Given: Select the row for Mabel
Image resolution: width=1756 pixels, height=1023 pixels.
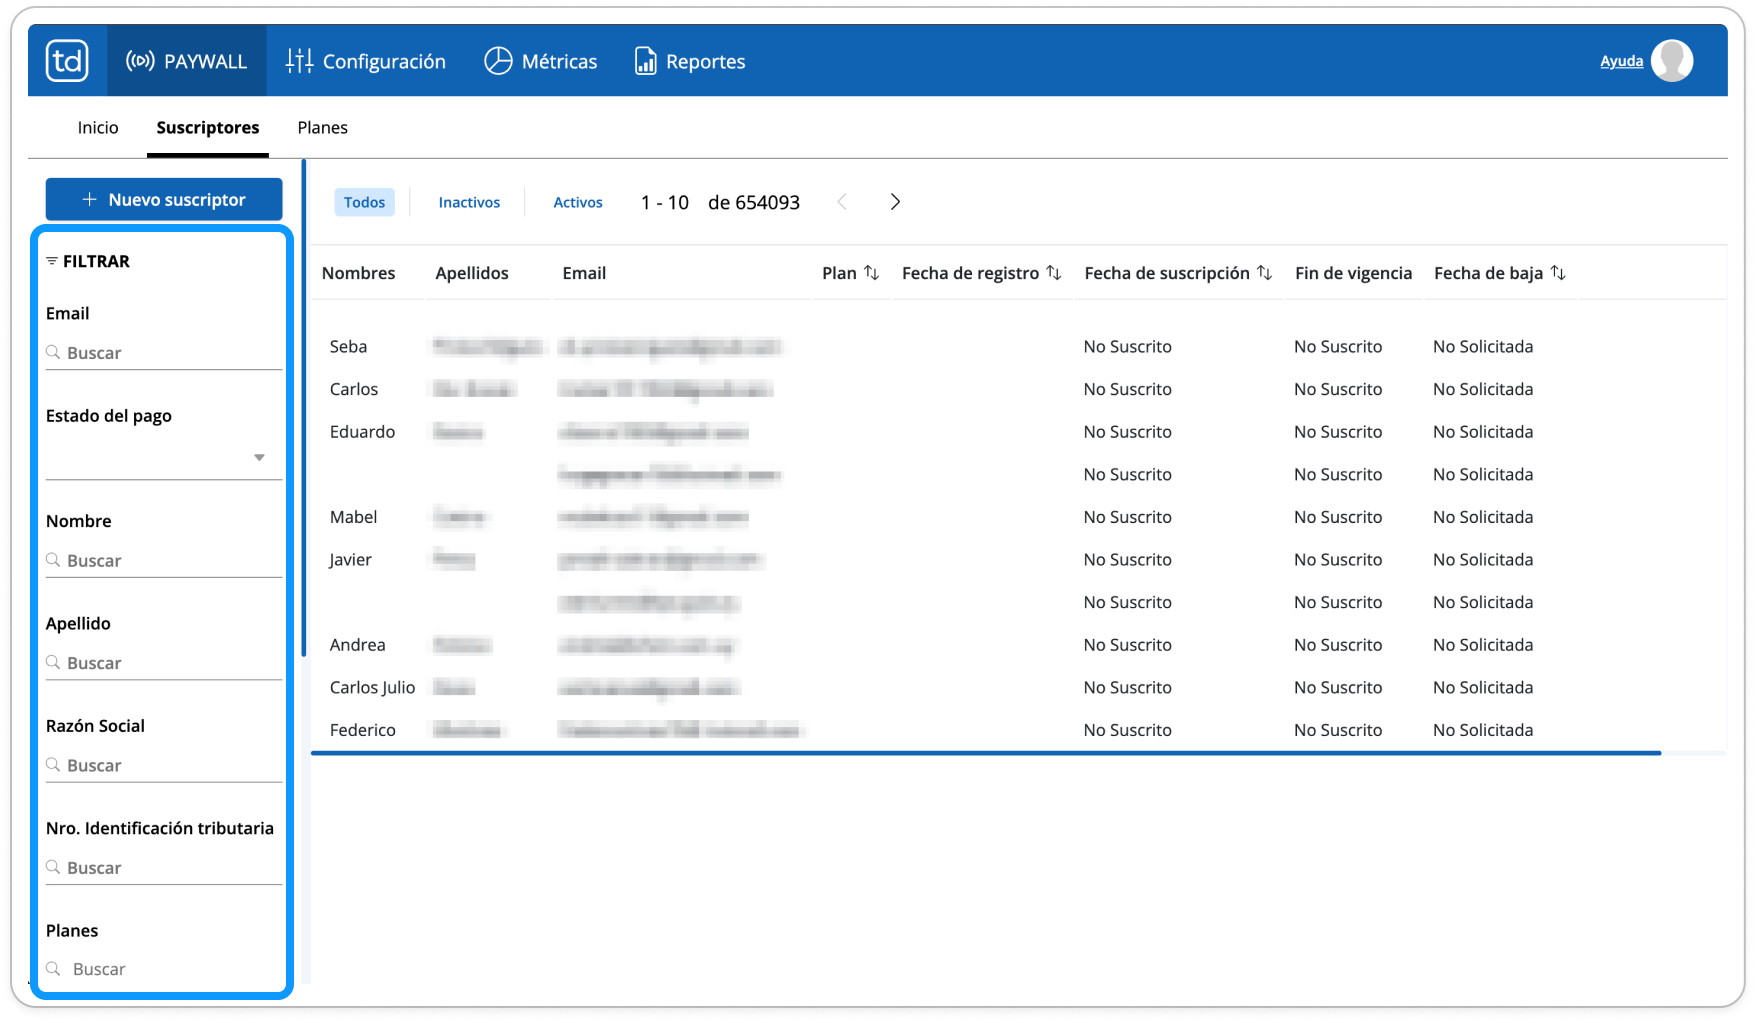Looking at the screenshot, I should [x=1018, y=517].
